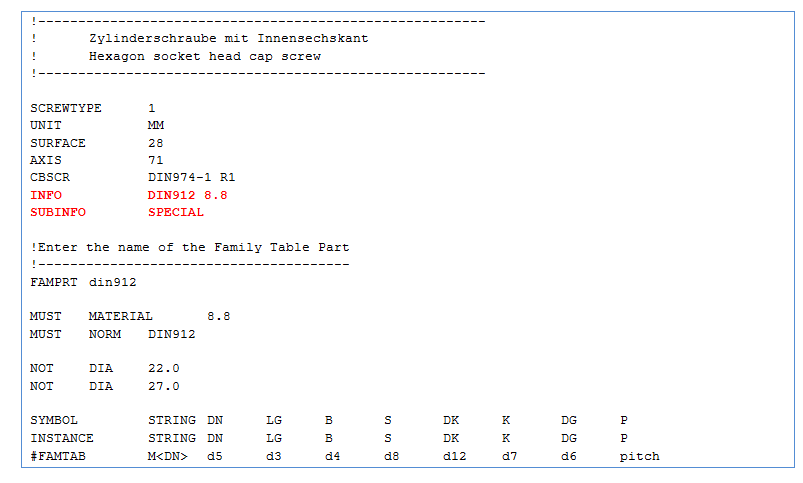
Task: Click the NORM value DIN912
Action: click(172, 334)
